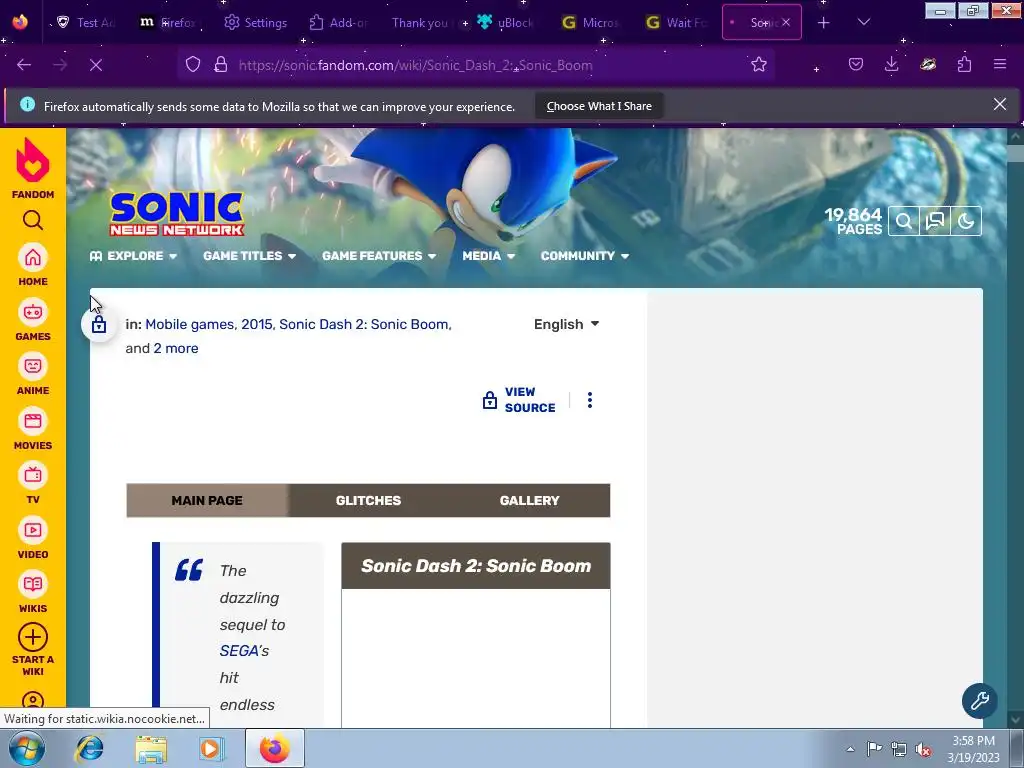Viewport: 1024px width, 768px height.
Task: Follow the SEGA link in the quote
Action: (239, 651)
